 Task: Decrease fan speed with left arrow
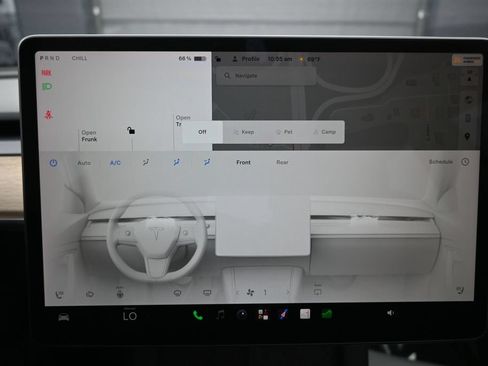pyautogui.click(x=237, y=293)
